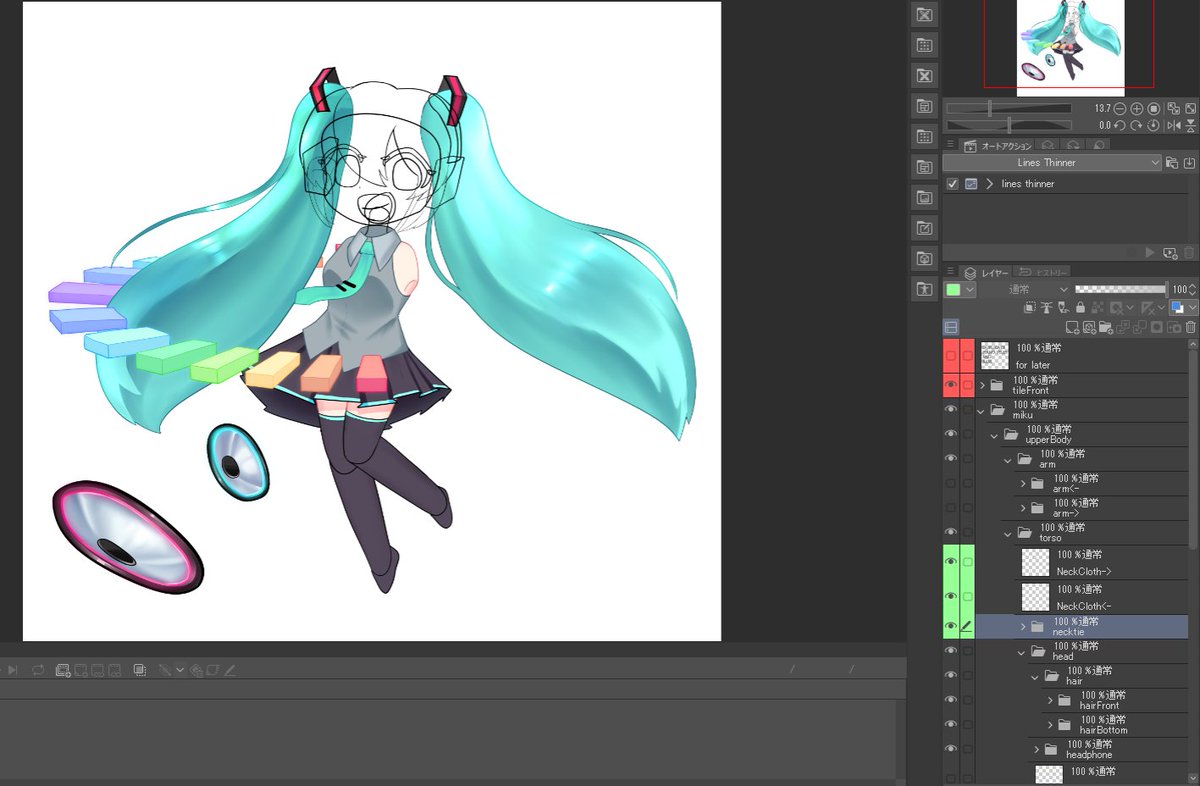Create a new layer folder

1106,328
